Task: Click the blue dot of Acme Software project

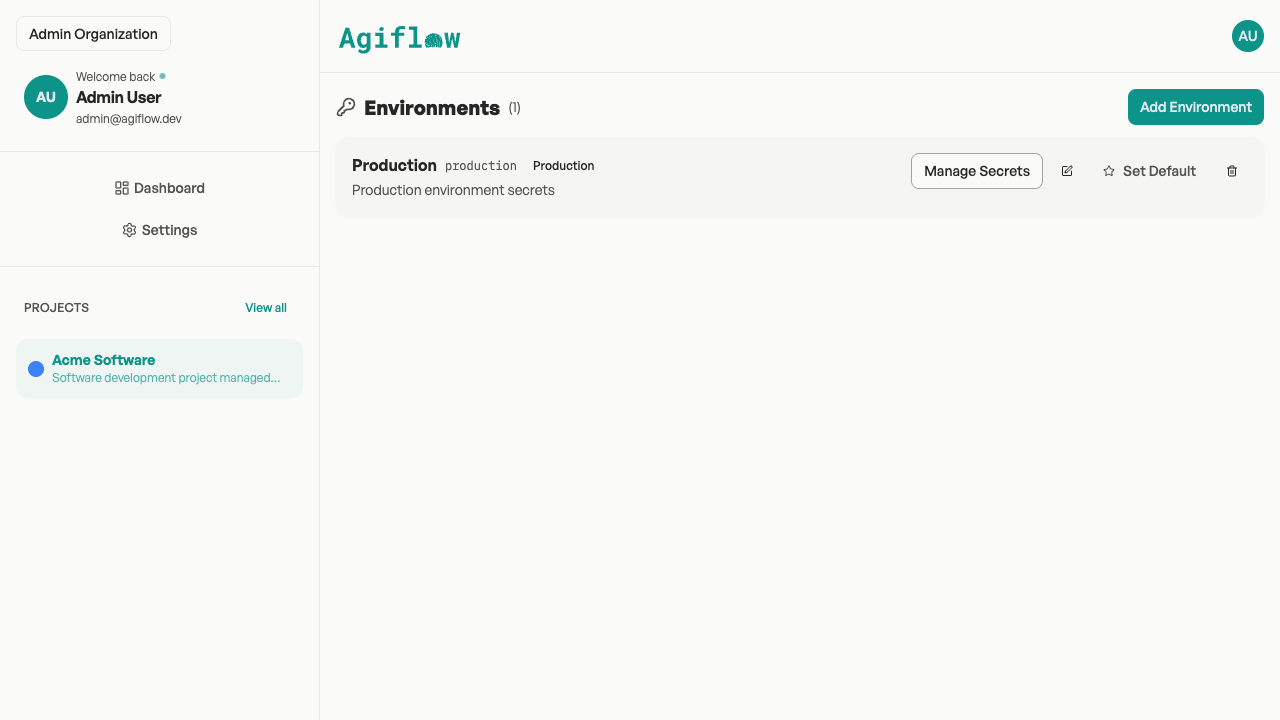Action: point(36,369)
